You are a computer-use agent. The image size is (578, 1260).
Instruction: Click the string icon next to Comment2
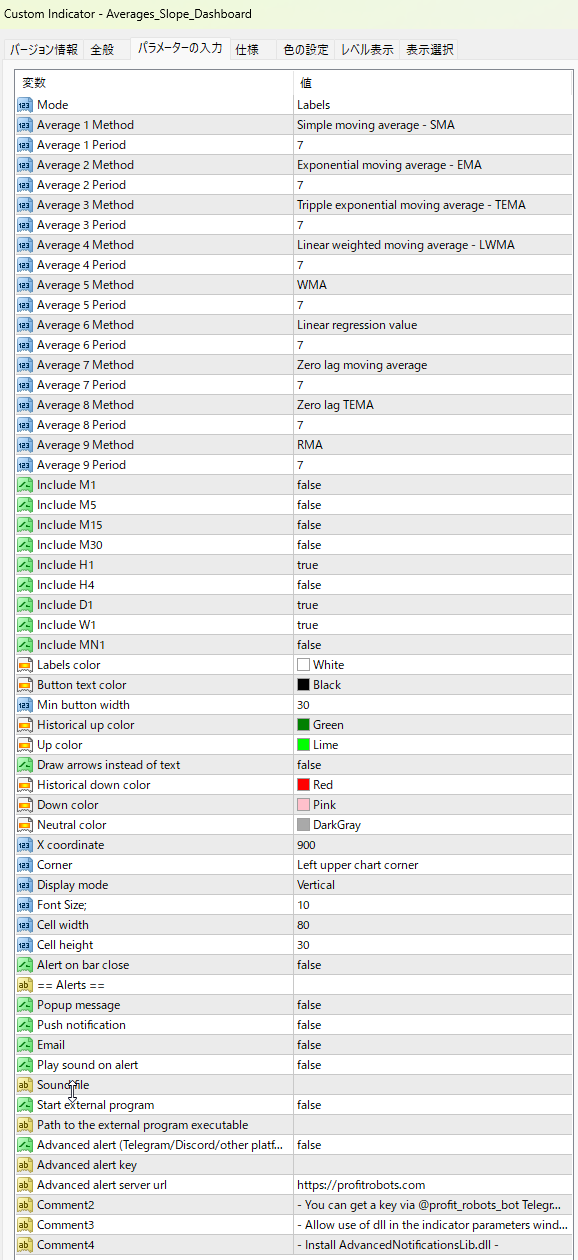click(x=25, y=1205)
